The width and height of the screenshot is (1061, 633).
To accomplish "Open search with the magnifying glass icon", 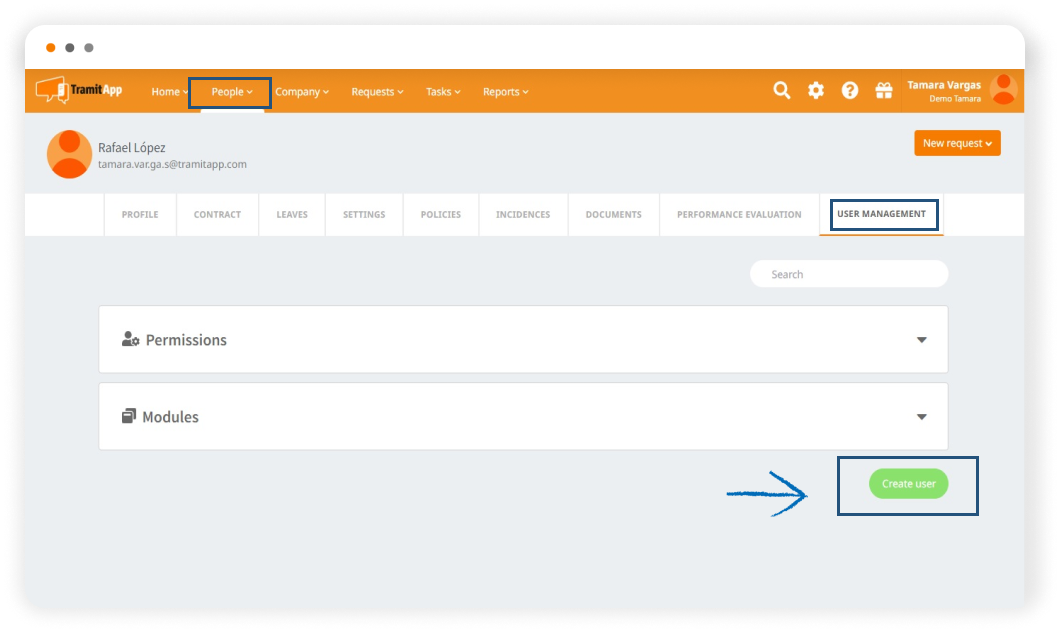I will click(782, 91).
